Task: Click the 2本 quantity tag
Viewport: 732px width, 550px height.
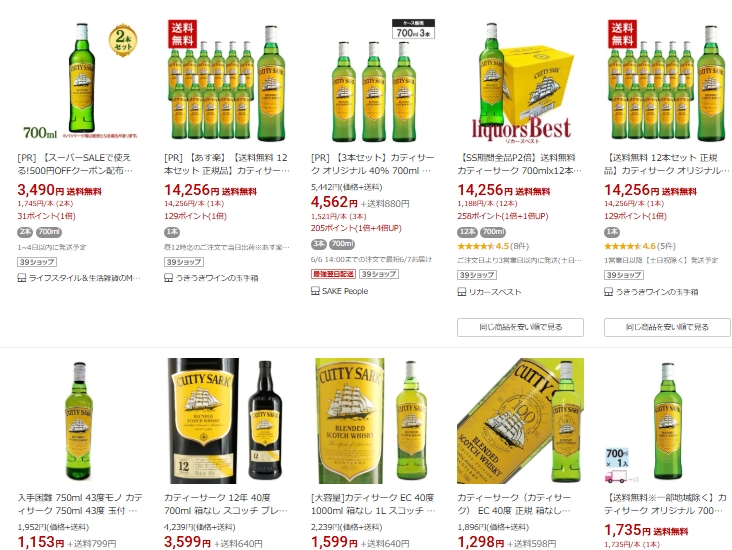Action: (25, 232)
